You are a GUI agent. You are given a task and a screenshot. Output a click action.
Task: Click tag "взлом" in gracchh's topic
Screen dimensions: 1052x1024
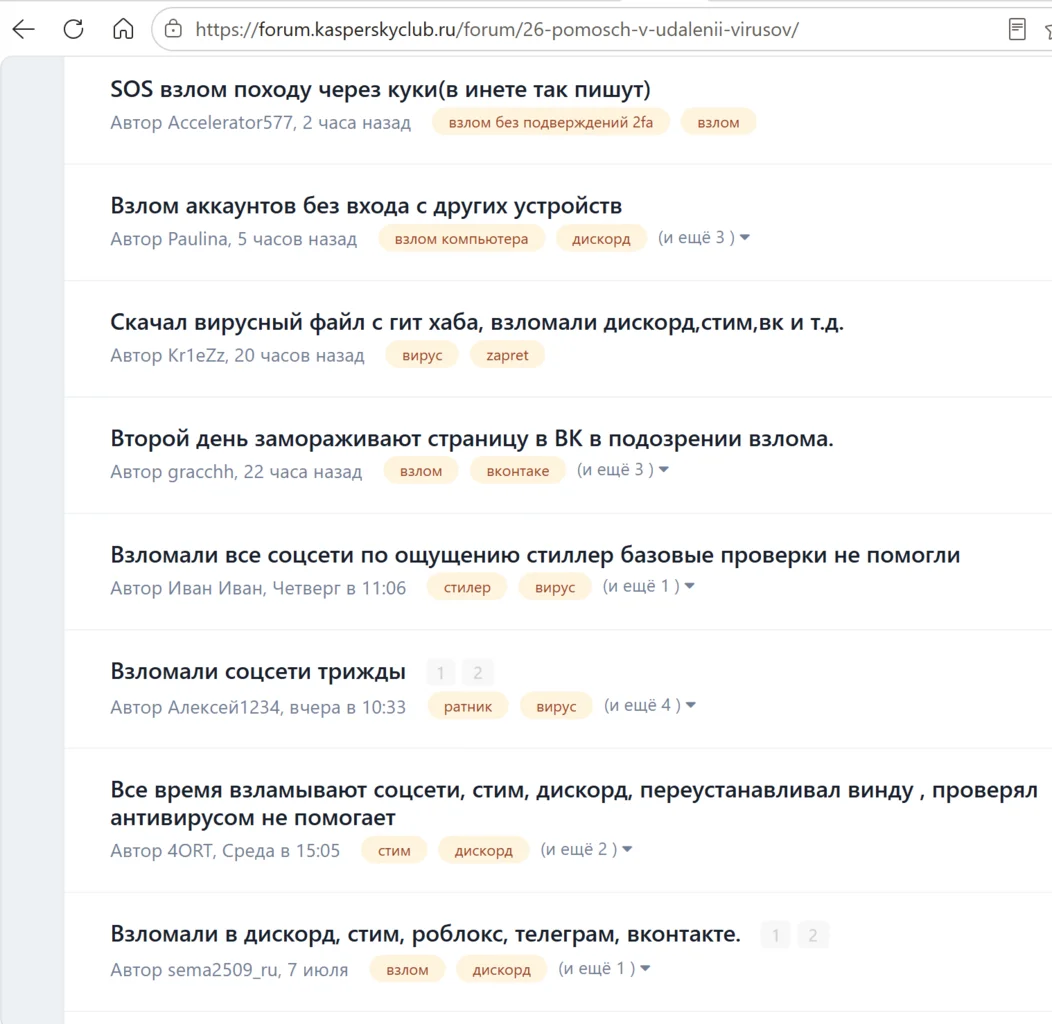tap(421, 471)
